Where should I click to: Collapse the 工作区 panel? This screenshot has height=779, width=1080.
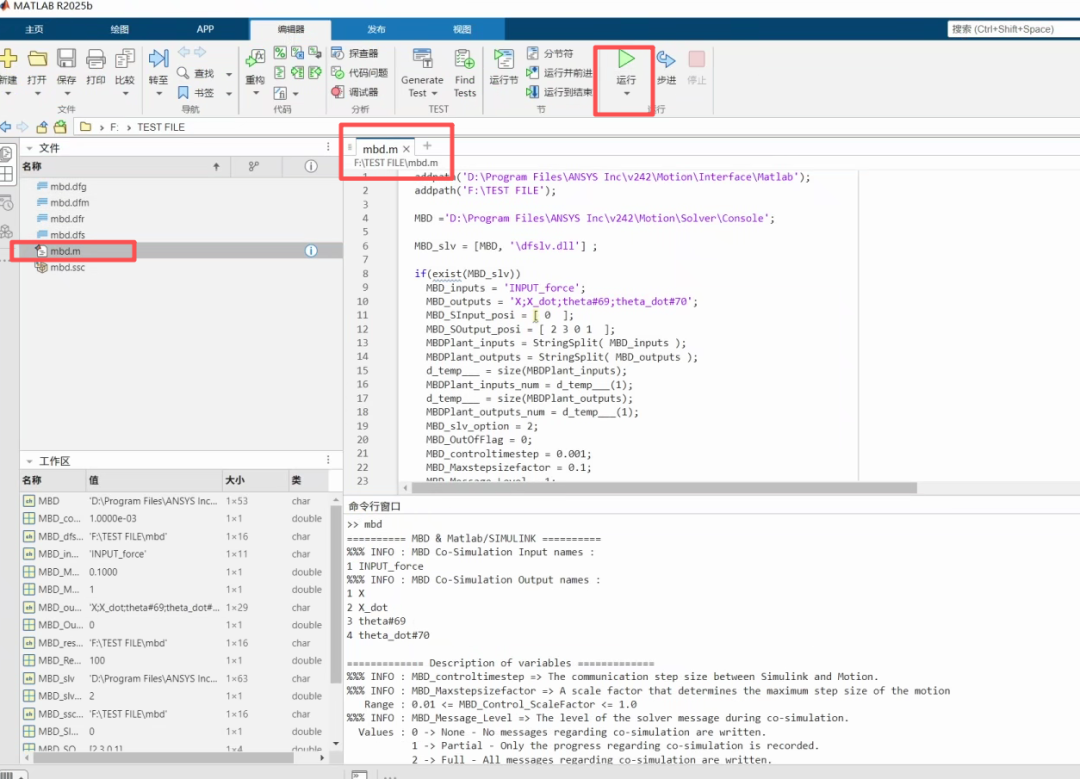[30, 461]
